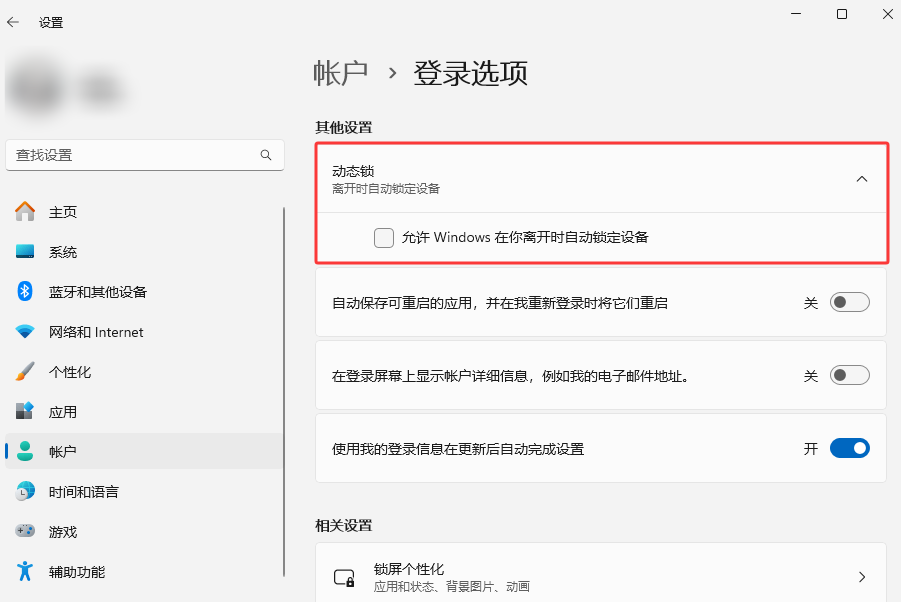901x602 pixels.
Task: Click the Accessibility (辅助功能) person icon
Action: tap(25, 572)
